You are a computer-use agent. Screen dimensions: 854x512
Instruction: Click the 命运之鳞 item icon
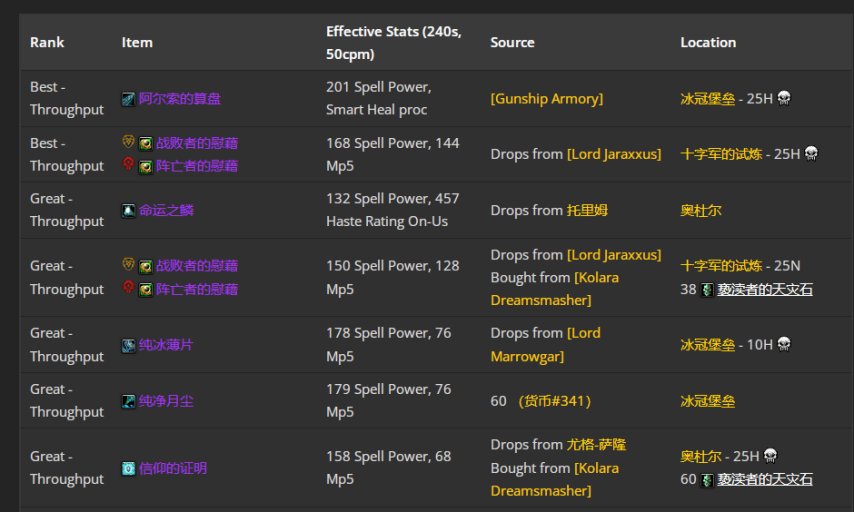[x=128, y=211]
